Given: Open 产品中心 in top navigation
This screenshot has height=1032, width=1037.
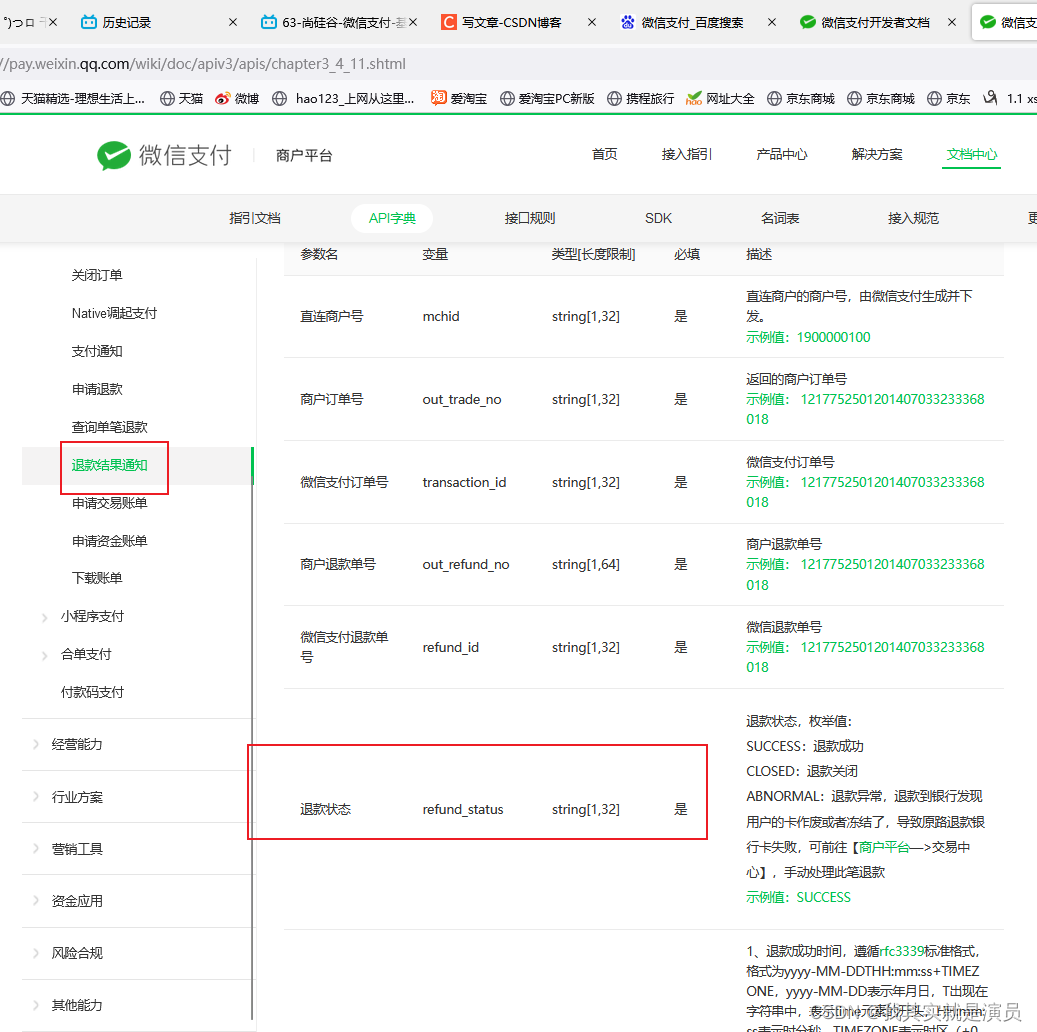Looking at the screenshot, I should (782, 154).
